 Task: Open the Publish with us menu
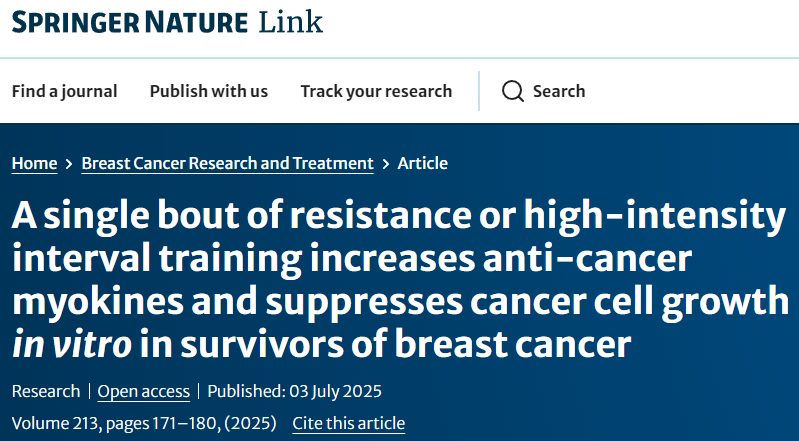[209, 91]
